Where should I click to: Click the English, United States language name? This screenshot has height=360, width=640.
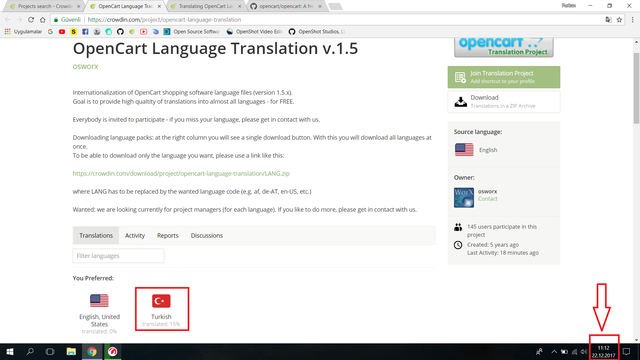point(99,320)
